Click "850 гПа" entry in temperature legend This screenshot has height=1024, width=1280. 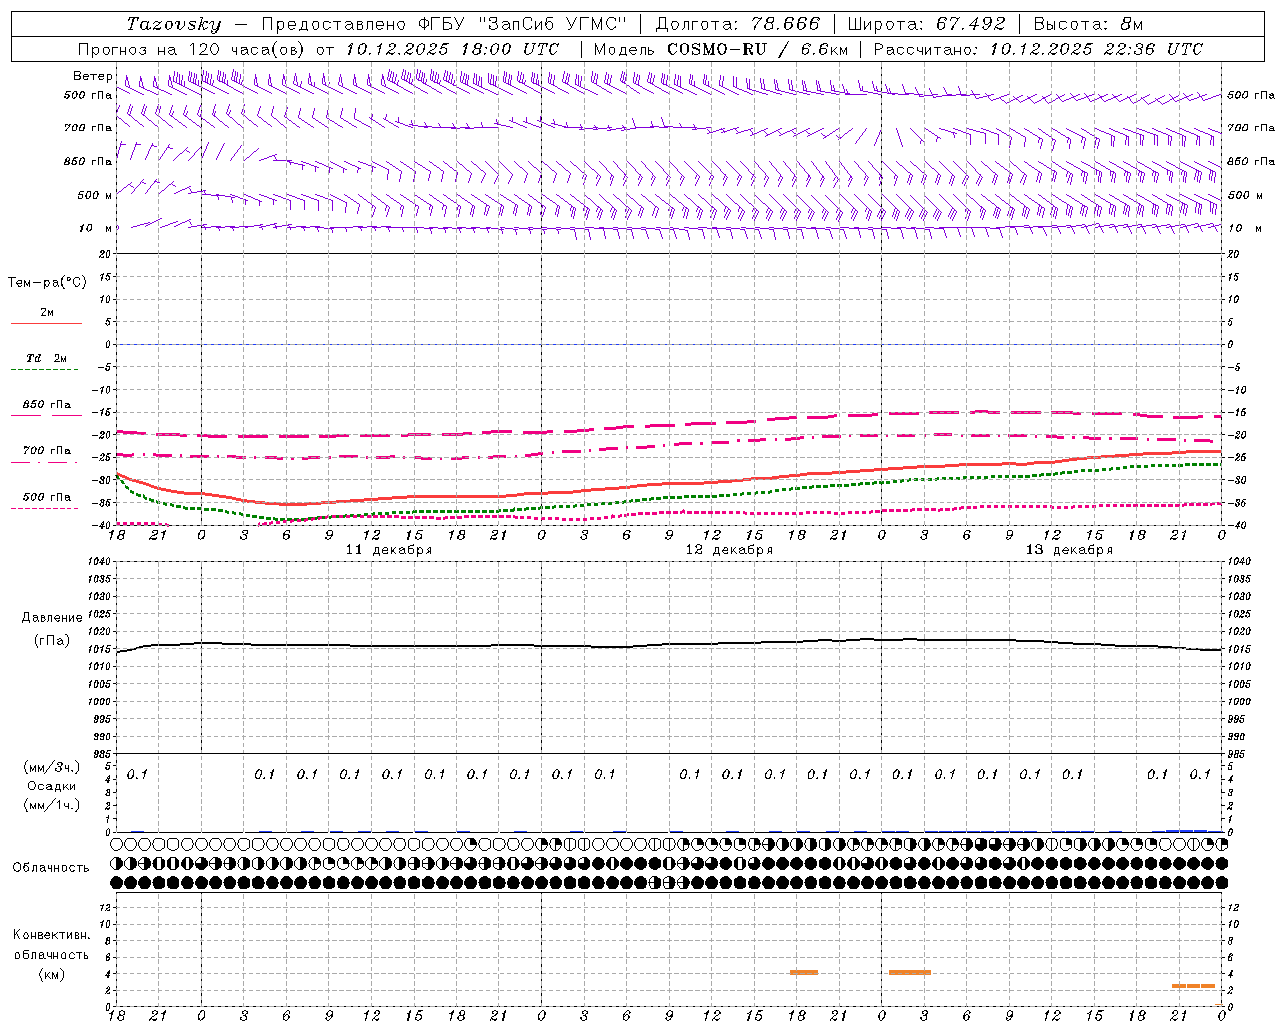coord(47,405)
